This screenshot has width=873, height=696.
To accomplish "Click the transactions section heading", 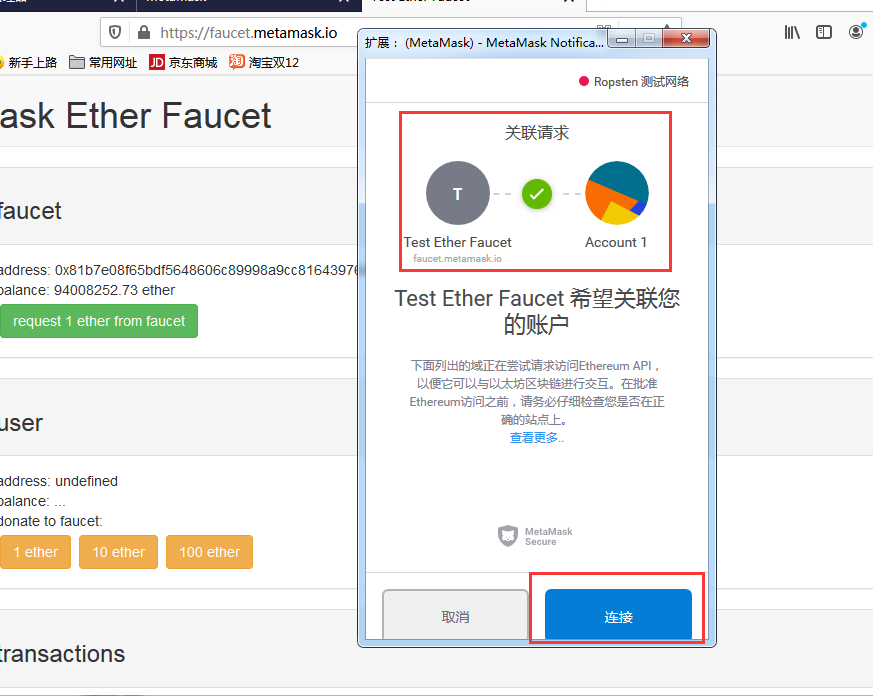I will (62, 654).
